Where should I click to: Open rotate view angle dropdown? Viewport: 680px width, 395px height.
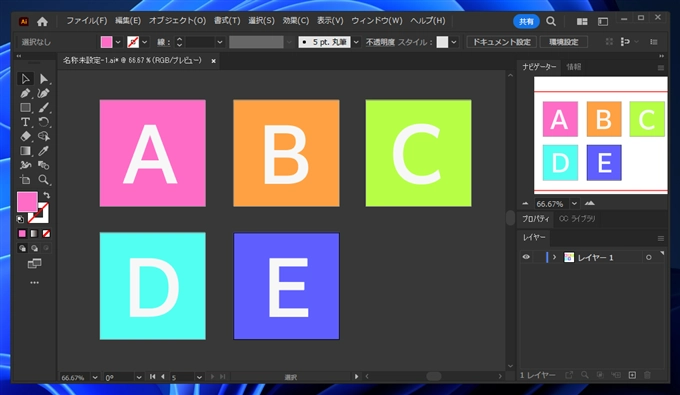pos(139,377)
